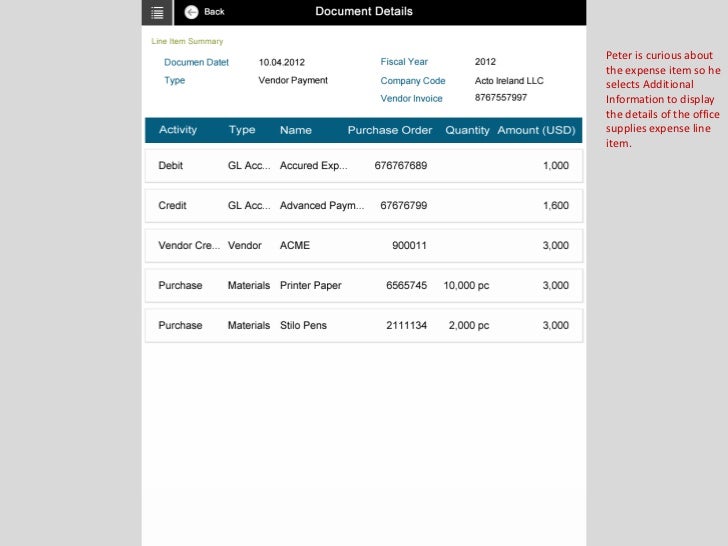Select the fiscal year value 2012
This screenshot has height=546, width=728.
(485, 62)
